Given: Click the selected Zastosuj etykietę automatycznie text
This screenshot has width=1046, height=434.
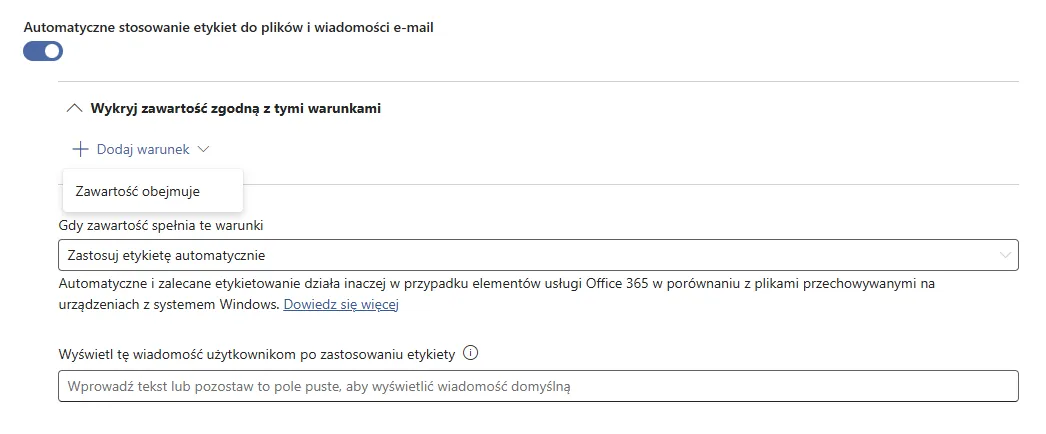Looking at the screenshot, I should pyautogui.click(x=166, y=255).
